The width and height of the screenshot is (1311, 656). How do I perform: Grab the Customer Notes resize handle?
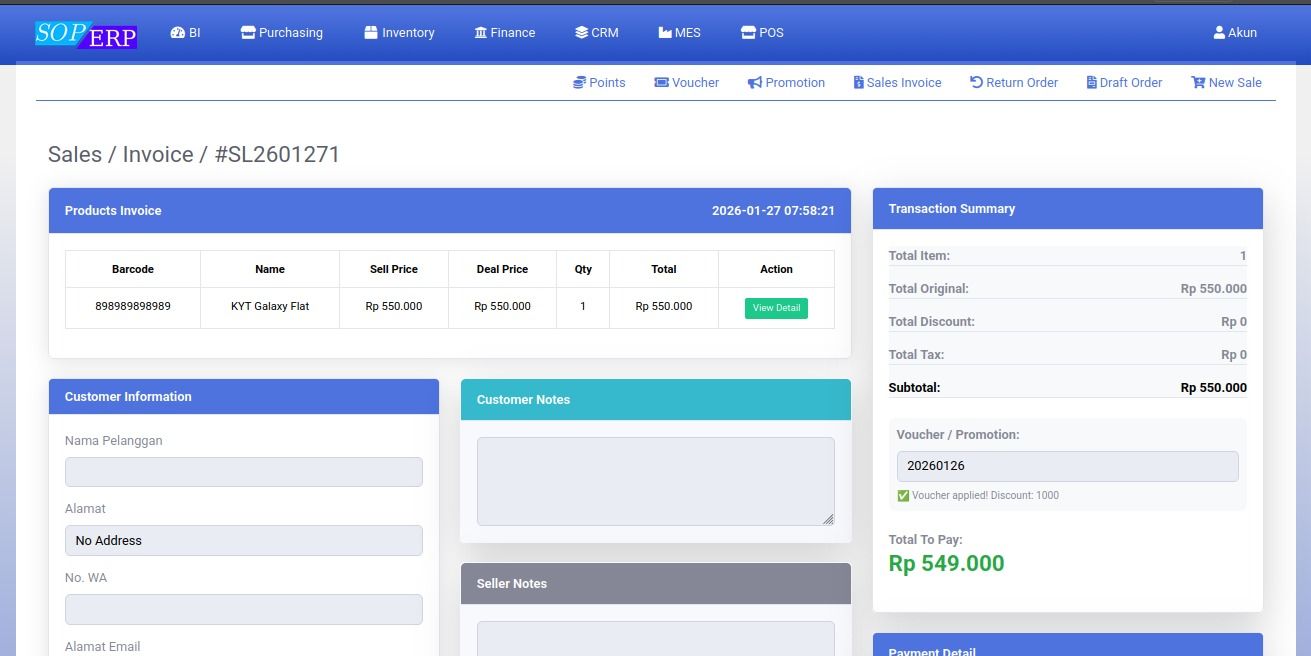828,519
